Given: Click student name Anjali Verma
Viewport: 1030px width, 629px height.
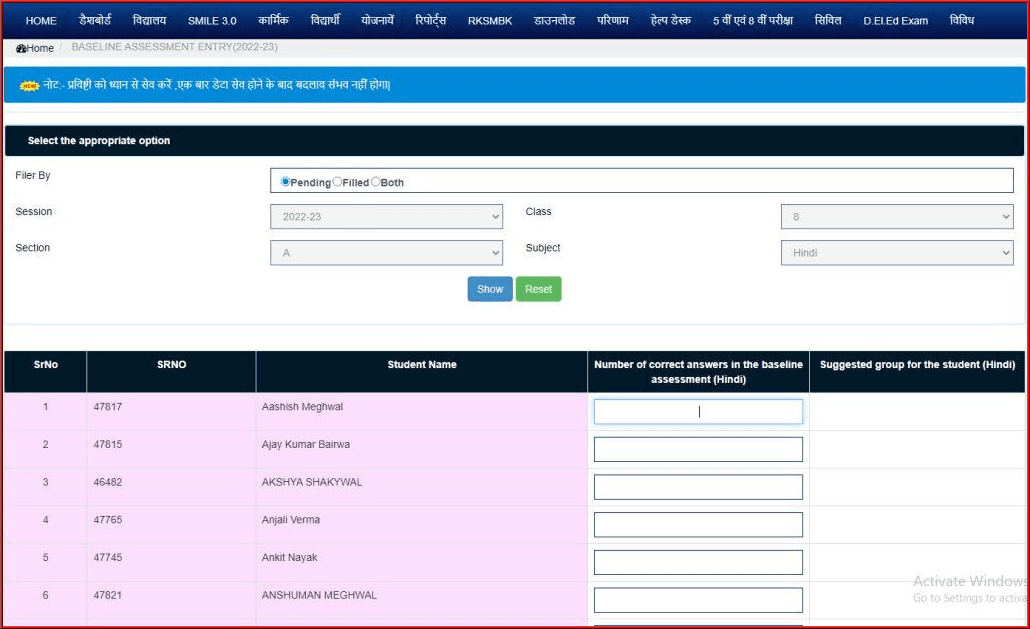Looking at the screenshot, I should 290,520.
